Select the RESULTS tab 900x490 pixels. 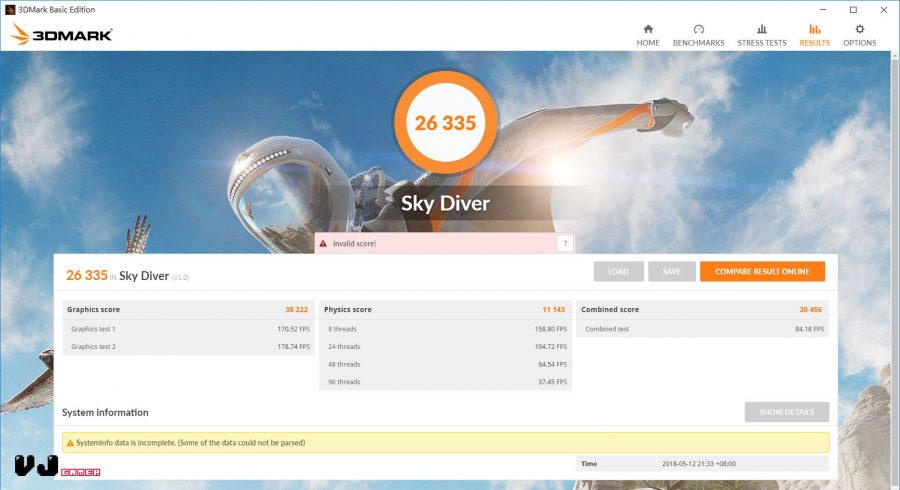(814, 35)
